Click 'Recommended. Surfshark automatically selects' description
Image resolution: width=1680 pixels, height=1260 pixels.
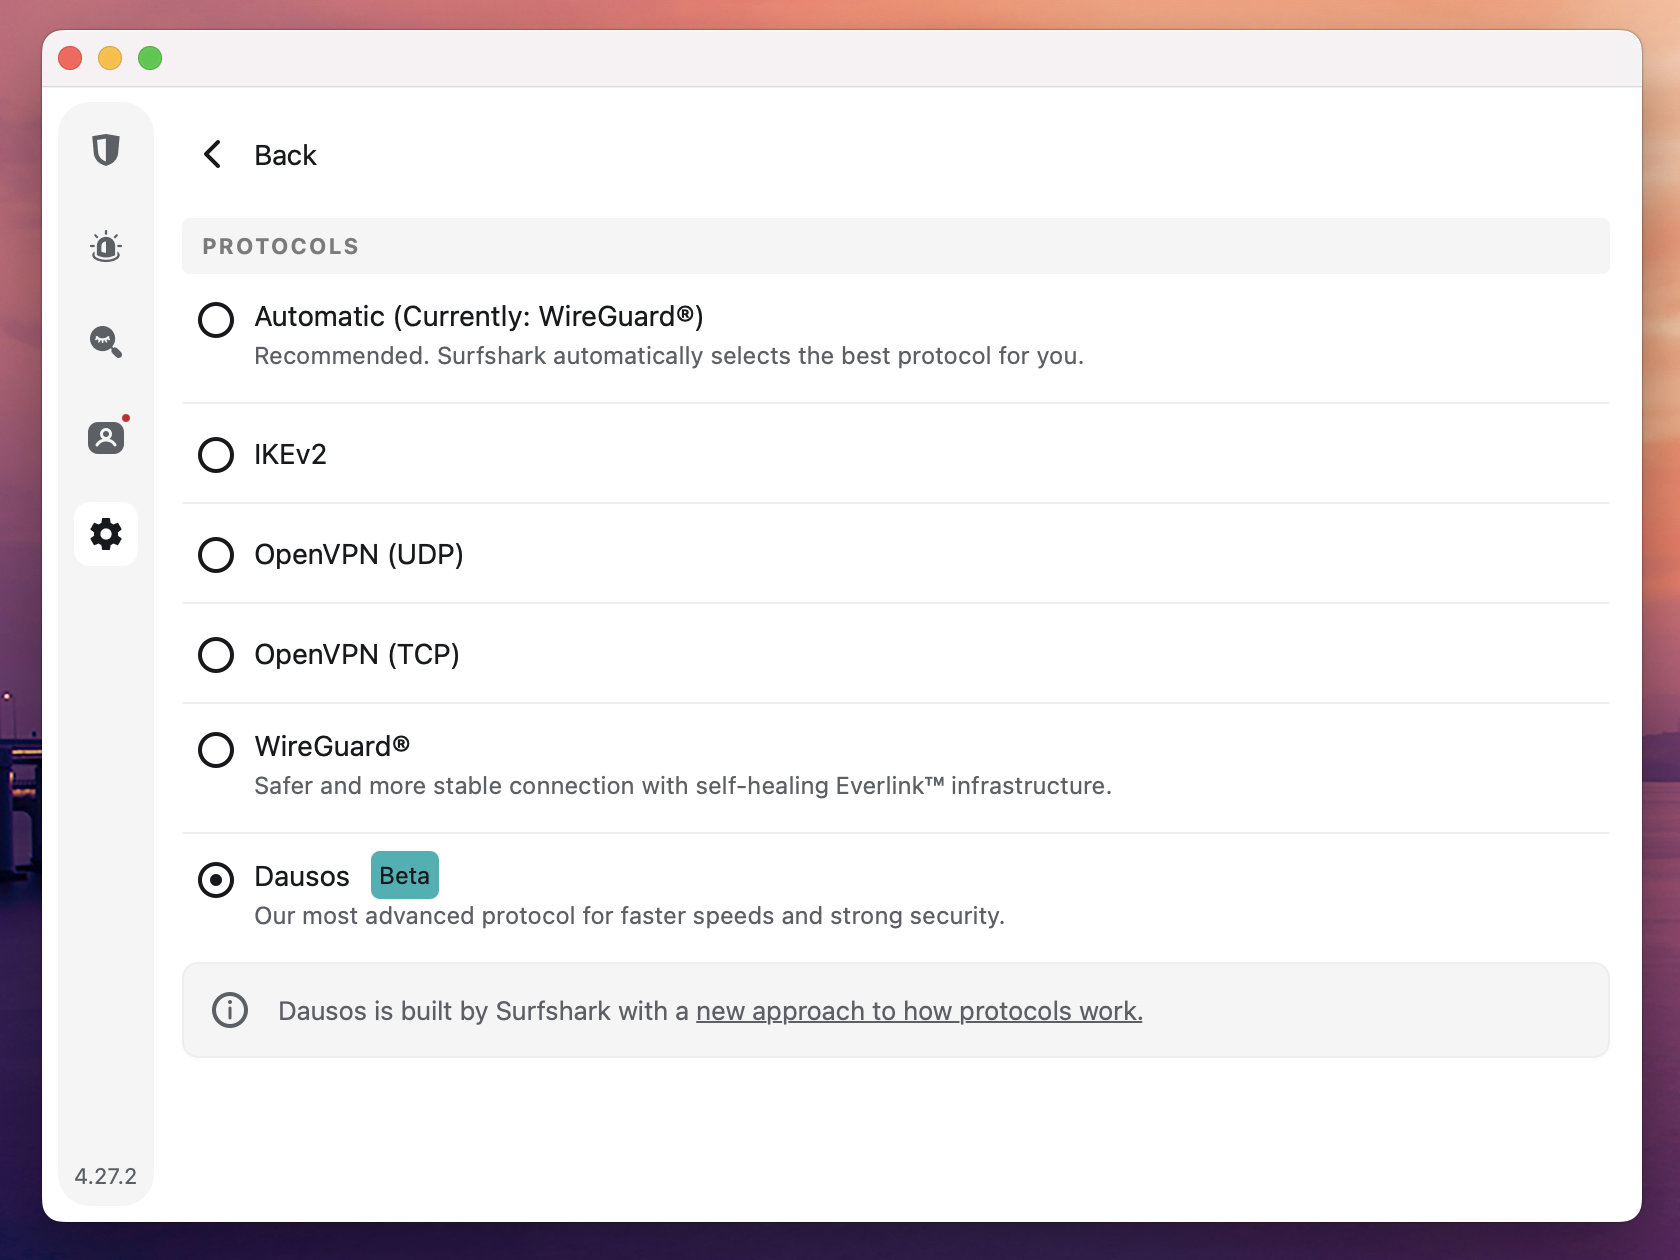[x=669, y=356]
